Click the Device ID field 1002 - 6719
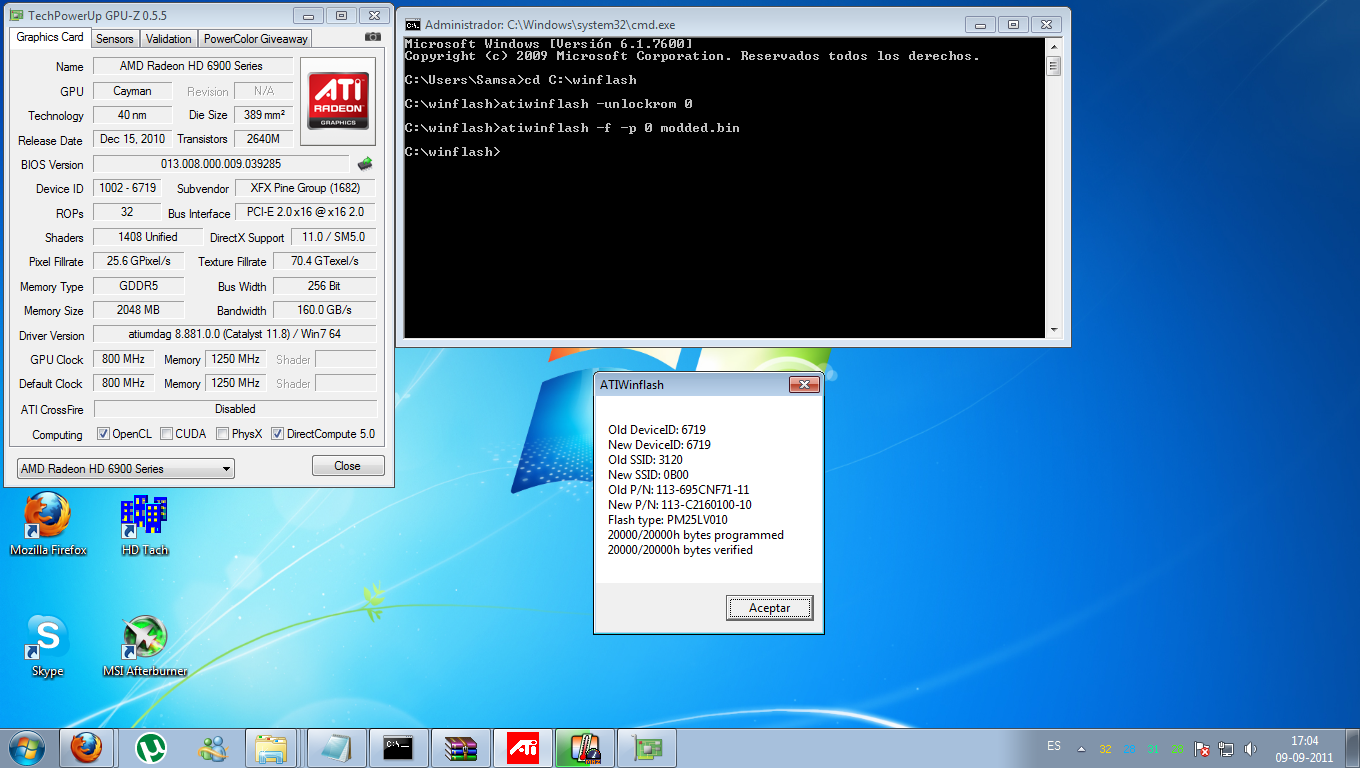The height and width of the screenshot is (768, 1360). pyautogui.click(x=127, y=188)
